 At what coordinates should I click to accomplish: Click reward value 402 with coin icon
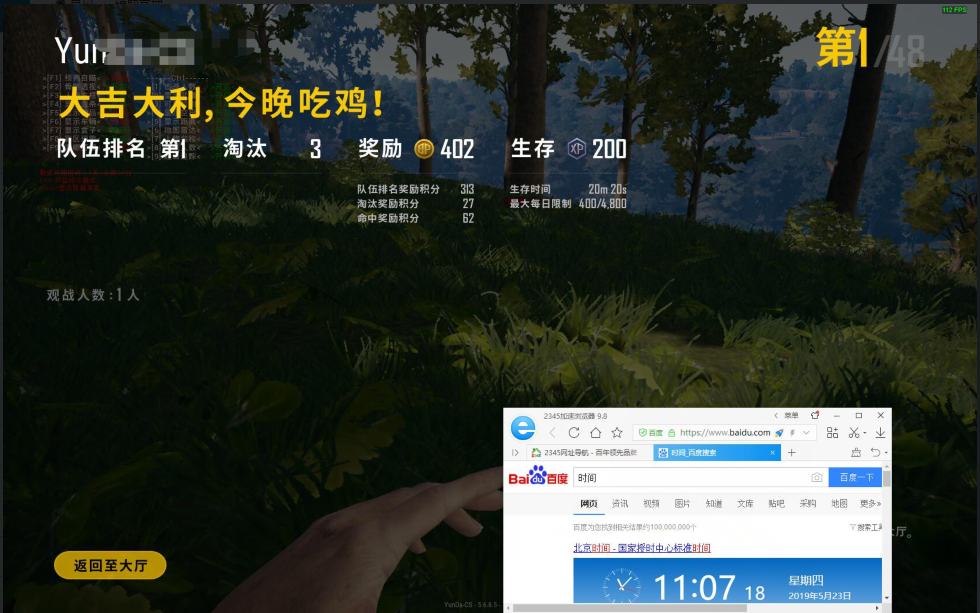(x=444, y=149)
